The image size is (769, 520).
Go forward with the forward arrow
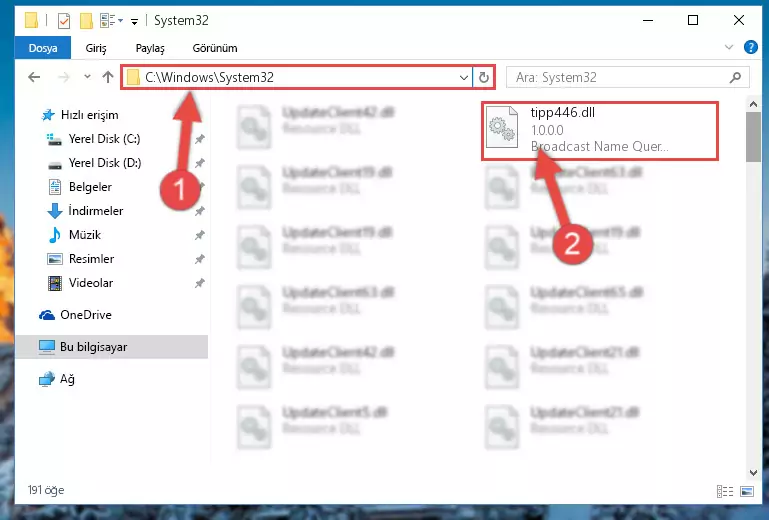click(64, 77)
